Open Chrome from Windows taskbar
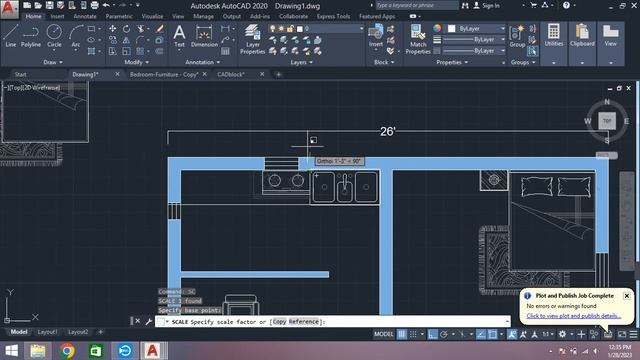Viewport: 640px width, 360px height. [x=67, y=351]
